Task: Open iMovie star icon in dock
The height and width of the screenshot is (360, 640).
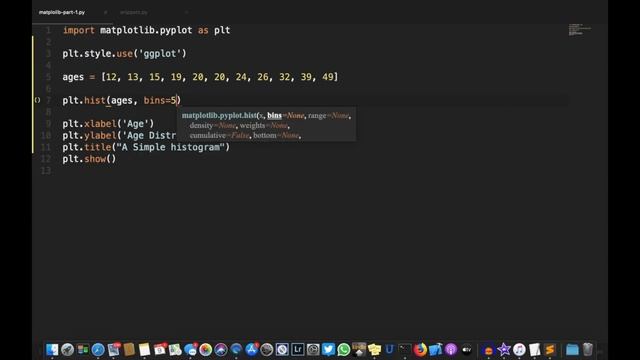Action: click(504, 350)
